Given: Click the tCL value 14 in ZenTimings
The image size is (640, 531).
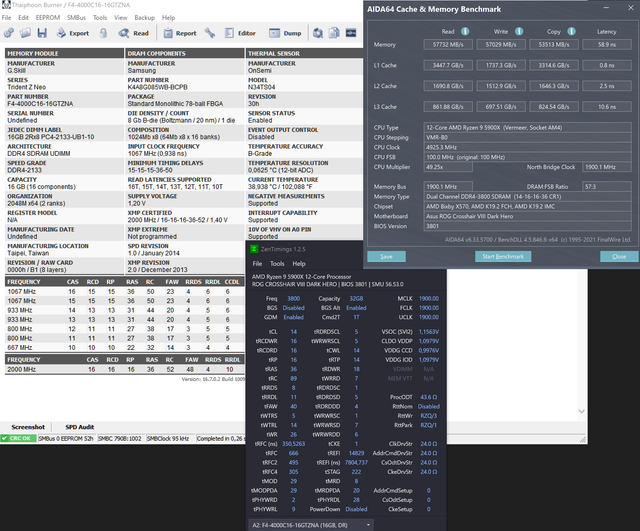Looking at the screenshot, I should click(293, 331).
